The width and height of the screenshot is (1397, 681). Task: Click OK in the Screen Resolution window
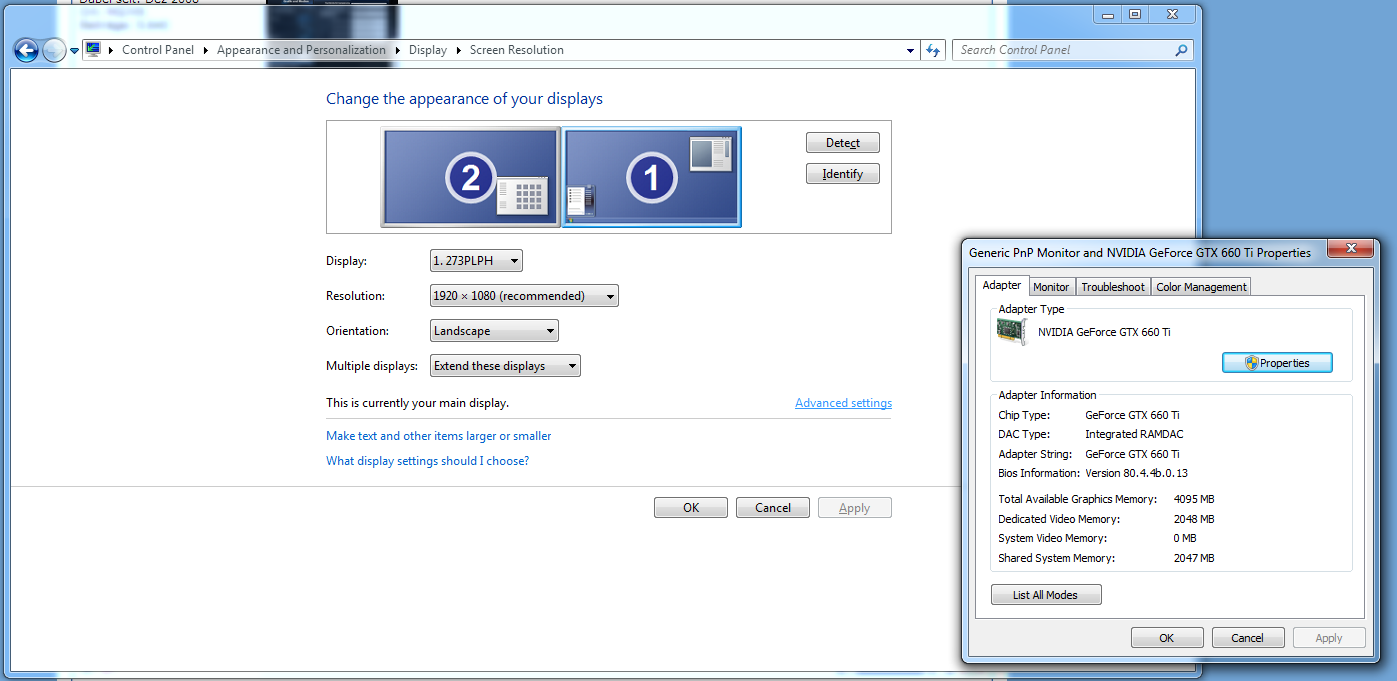pos(691,508)
